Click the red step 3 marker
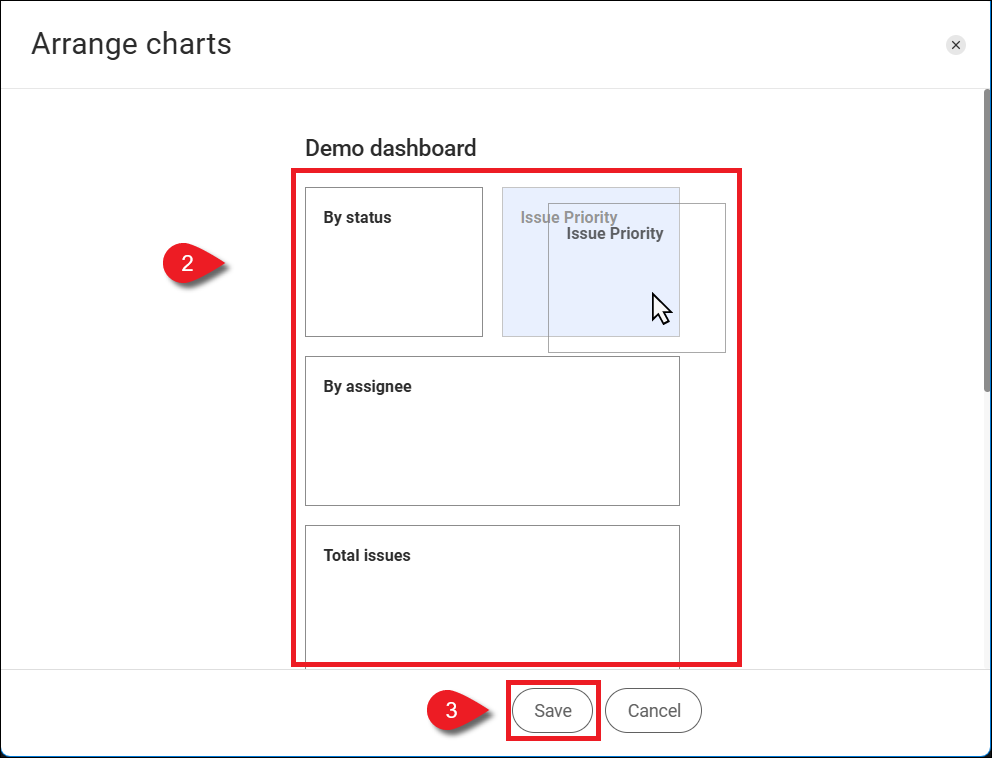This screenshot has height=758, width=992. pos(453,711)
